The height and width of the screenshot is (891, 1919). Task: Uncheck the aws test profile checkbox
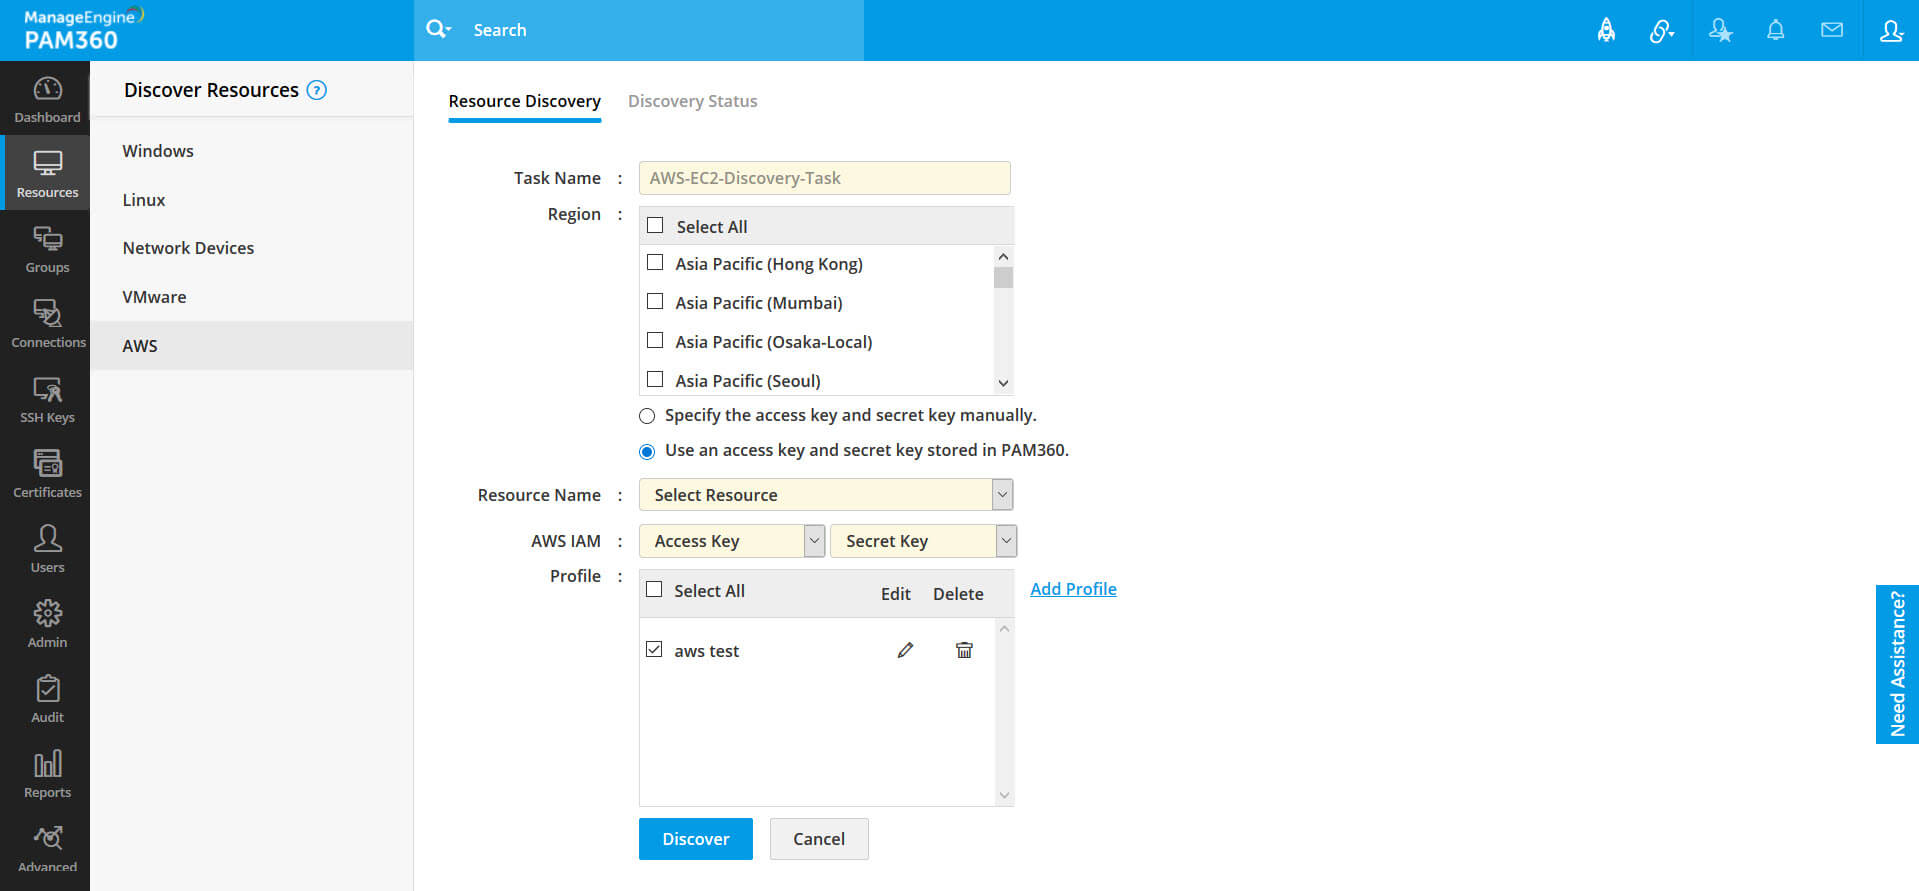click(x=654, y=650)
